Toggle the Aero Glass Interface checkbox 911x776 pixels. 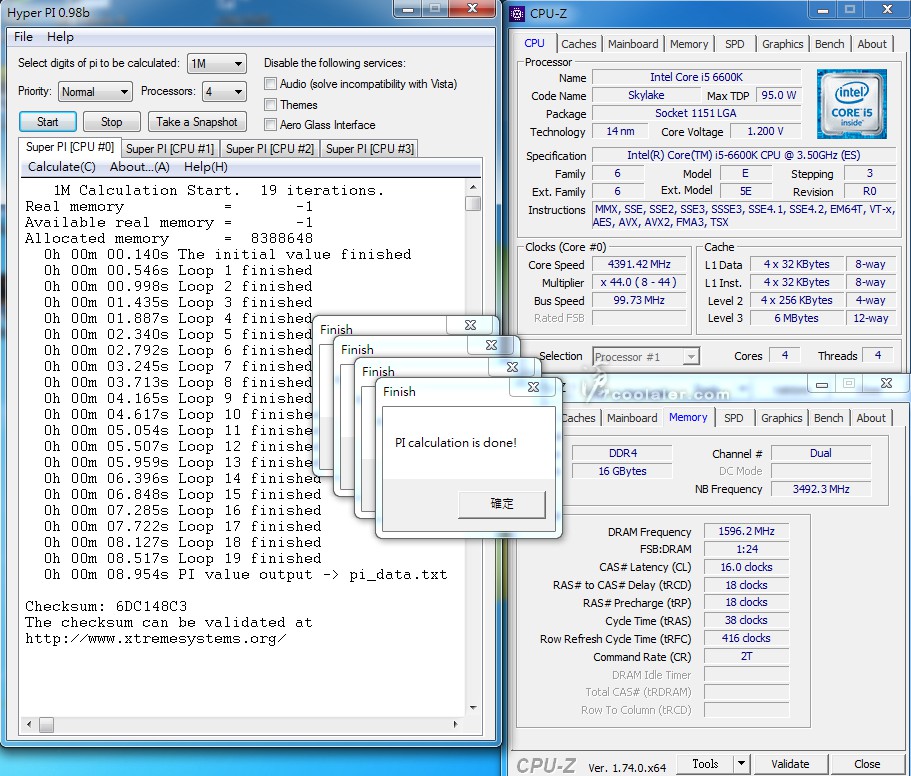(x=270, y=124)
